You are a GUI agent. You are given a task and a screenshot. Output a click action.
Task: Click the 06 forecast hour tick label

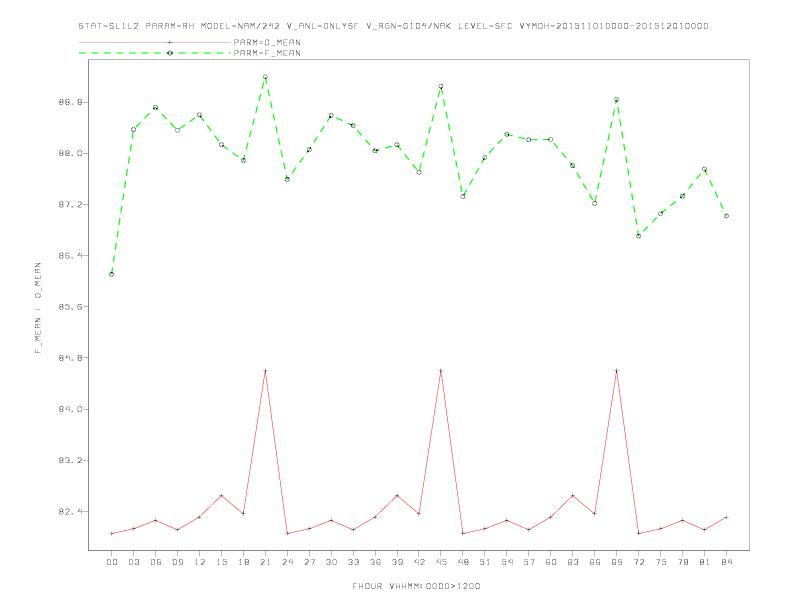[x=156, y=562]
